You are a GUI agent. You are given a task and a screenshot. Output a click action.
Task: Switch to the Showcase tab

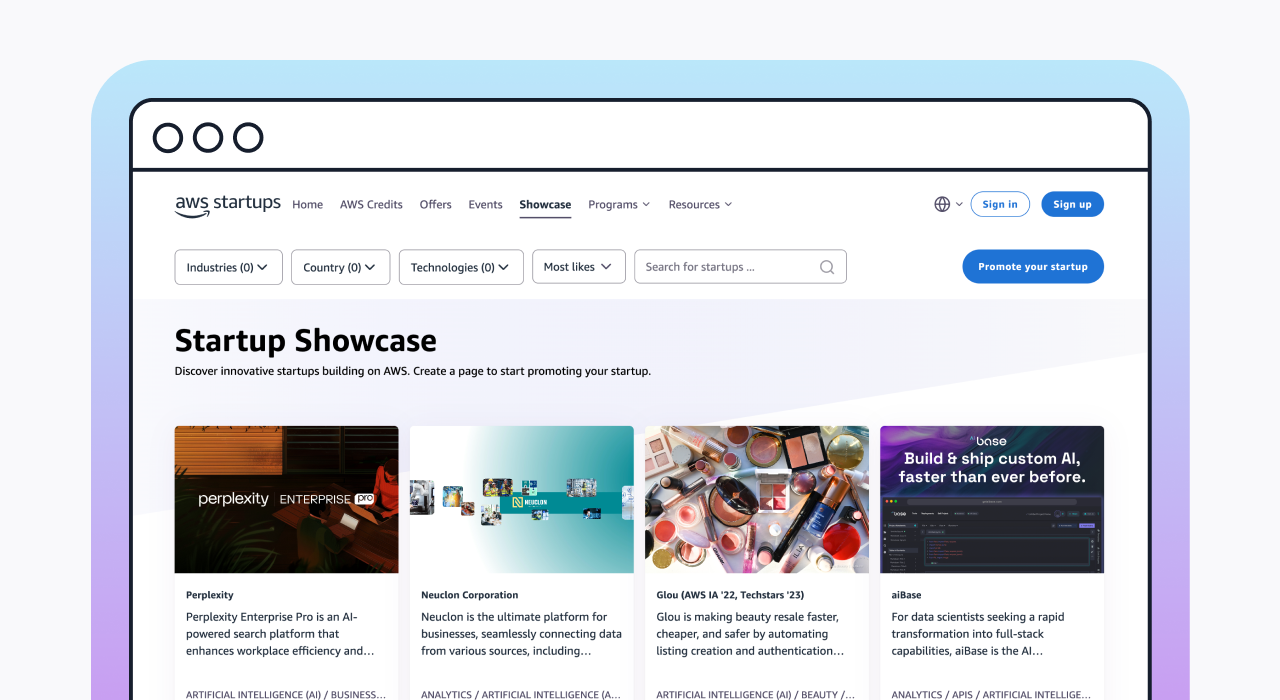click(545, 204)
